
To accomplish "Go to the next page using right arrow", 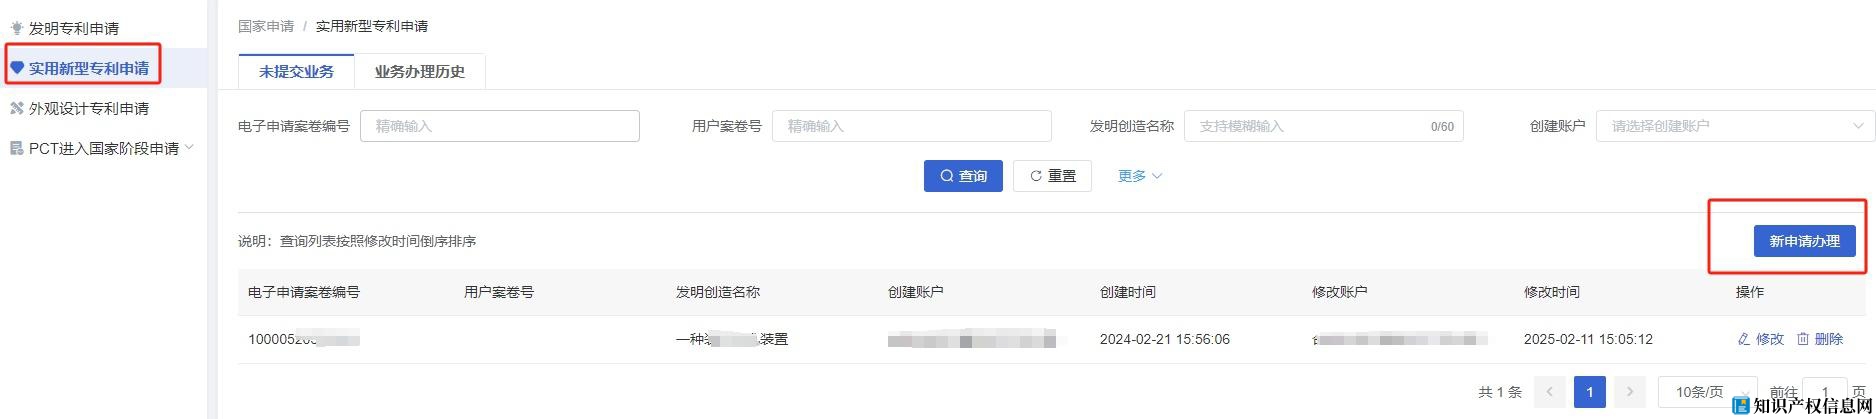I will (x=1629, y=392).
